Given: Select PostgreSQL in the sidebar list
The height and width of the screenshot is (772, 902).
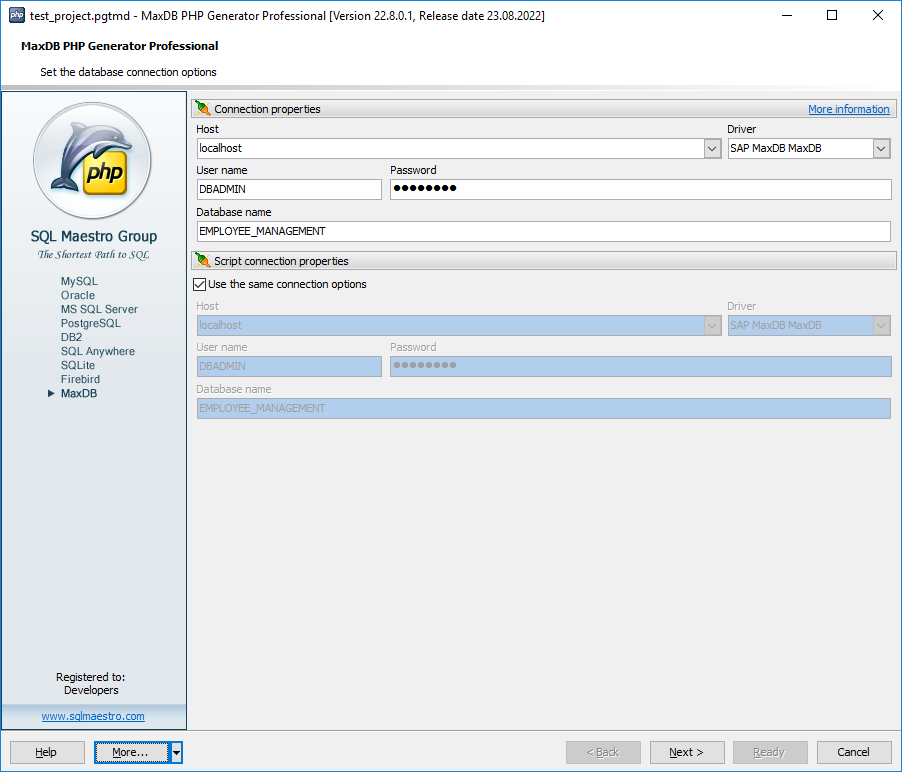Looking at the screenshot, I should [x=90, y=324].
